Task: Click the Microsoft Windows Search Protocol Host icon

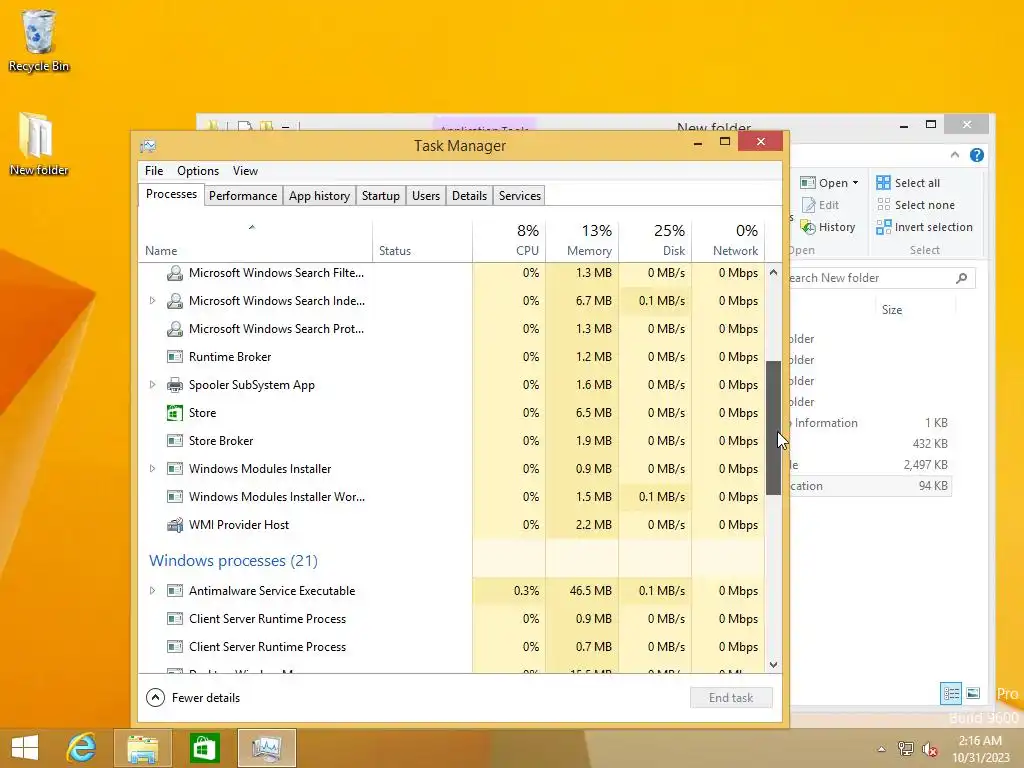Action: [174, 329]
